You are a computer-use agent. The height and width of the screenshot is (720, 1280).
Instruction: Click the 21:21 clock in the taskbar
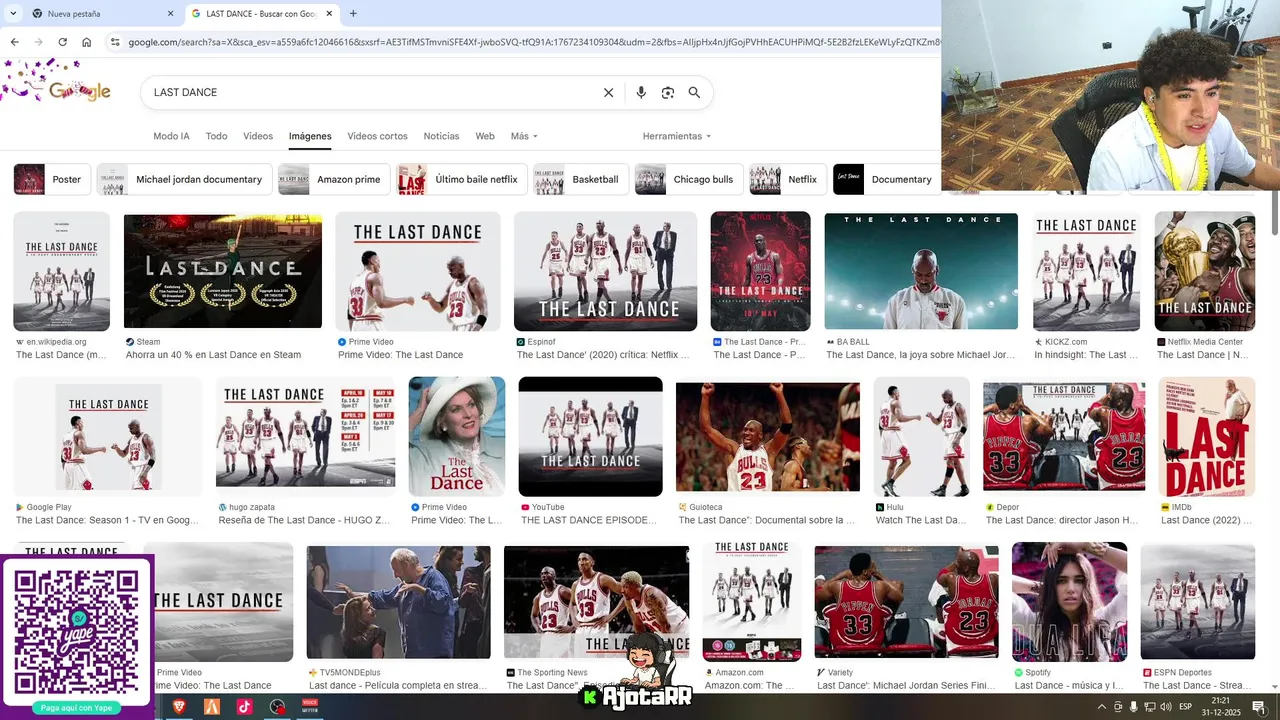pyautogui.click(x=1220, y=700)
